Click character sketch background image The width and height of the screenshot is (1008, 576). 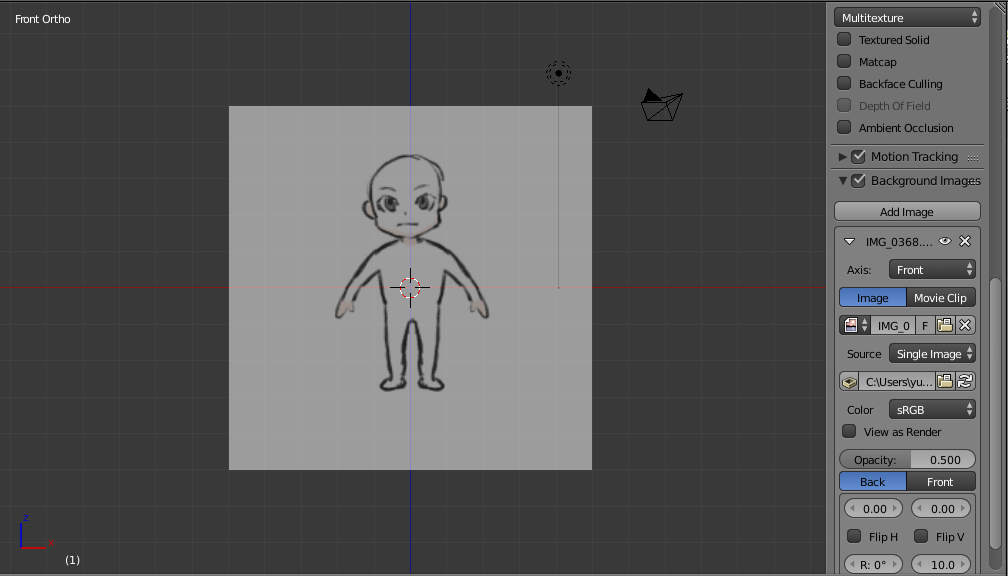point(410,287)
